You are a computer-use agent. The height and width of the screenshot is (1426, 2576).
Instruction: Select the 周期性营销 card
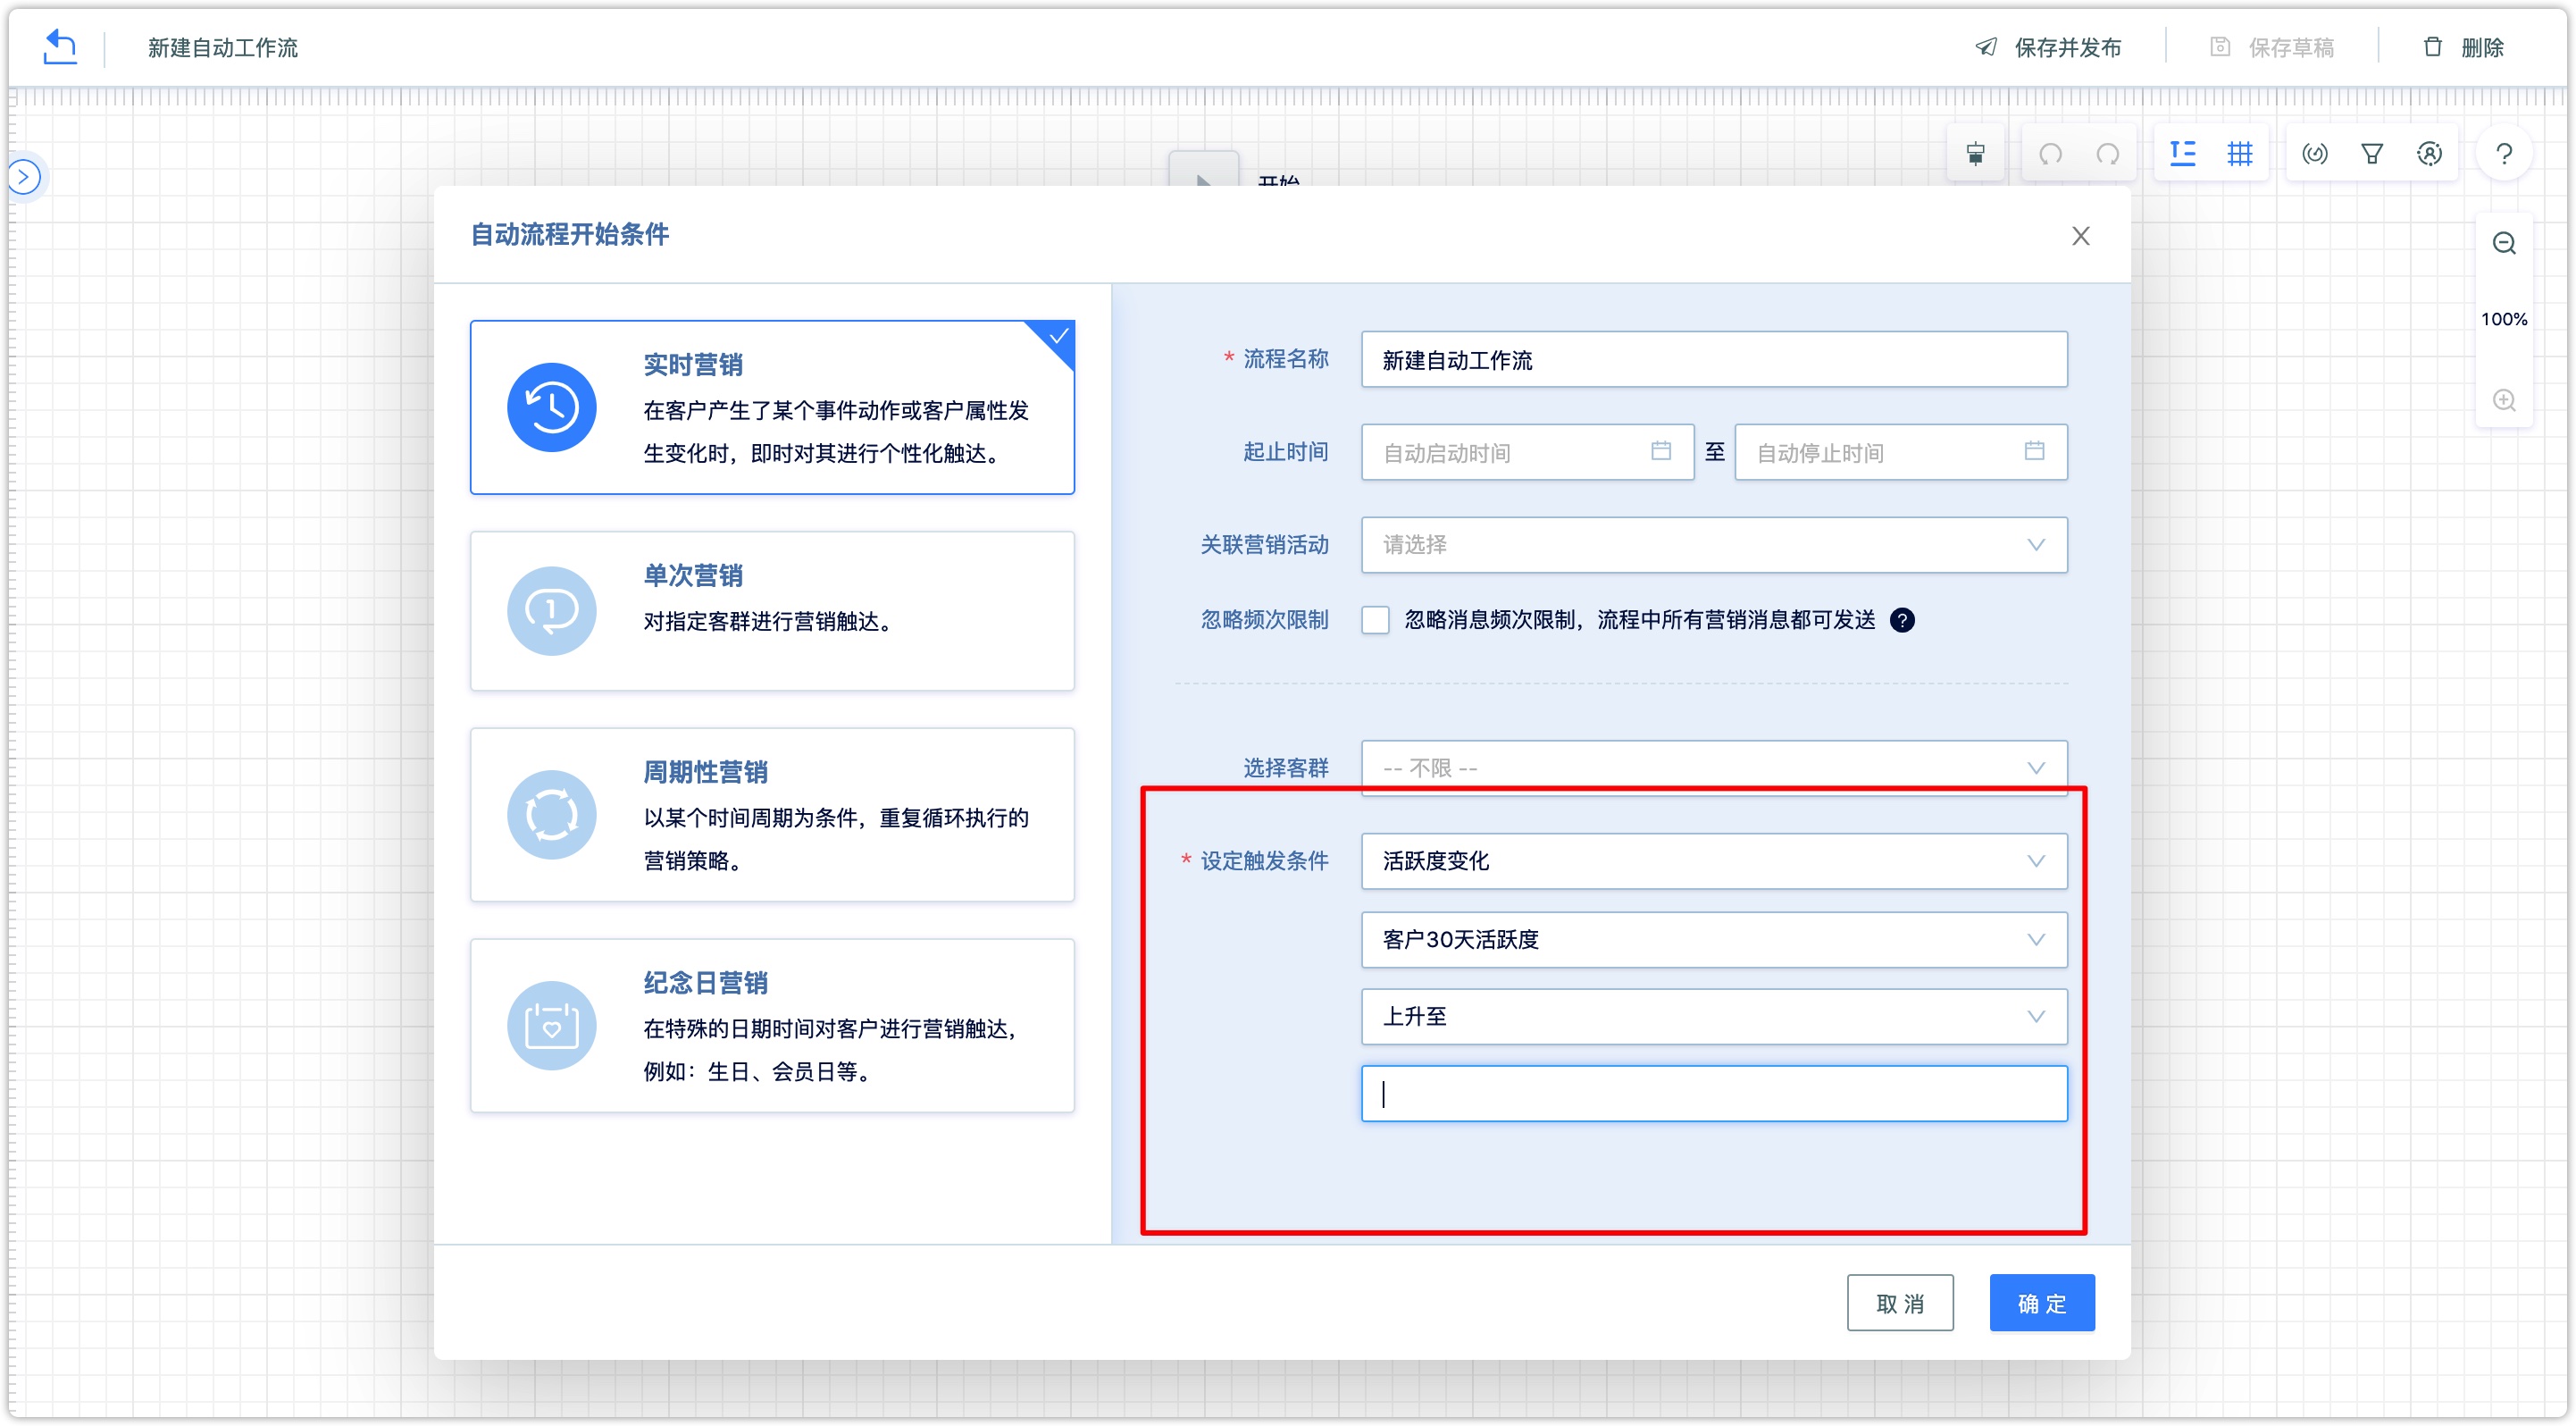(772, 814)
